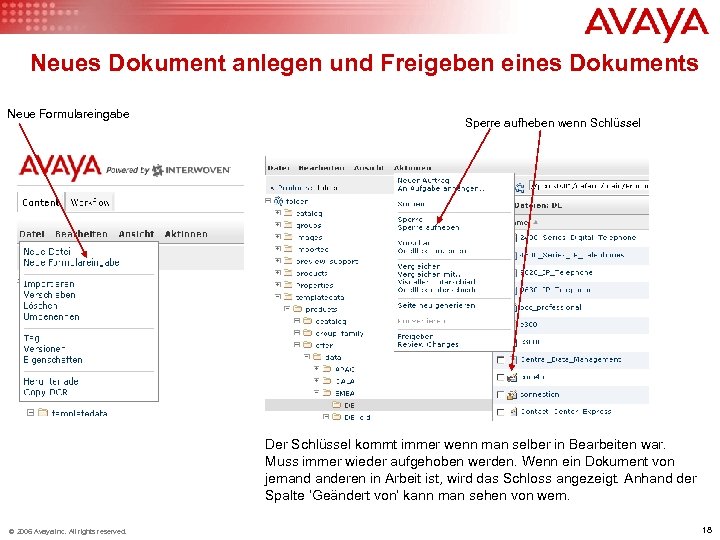This screenshot has height=540, width=720.
Task: Click the falcon root branch icon
Action: (278, 201)
